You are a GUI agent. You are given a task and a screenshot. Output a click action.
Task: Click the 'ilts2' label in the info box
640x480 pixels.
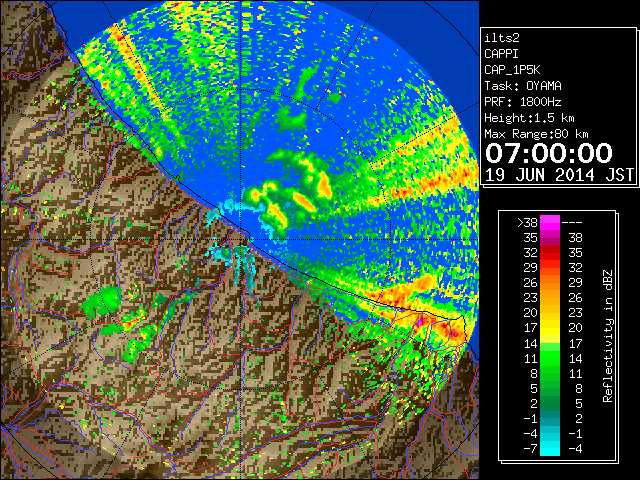[x=502, y=38]
